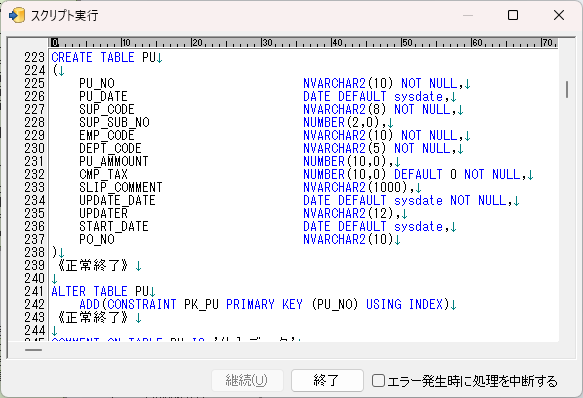Maximize the スクリプト実行 window
This screenshot has width=583, height=398.
click(513, 15)
